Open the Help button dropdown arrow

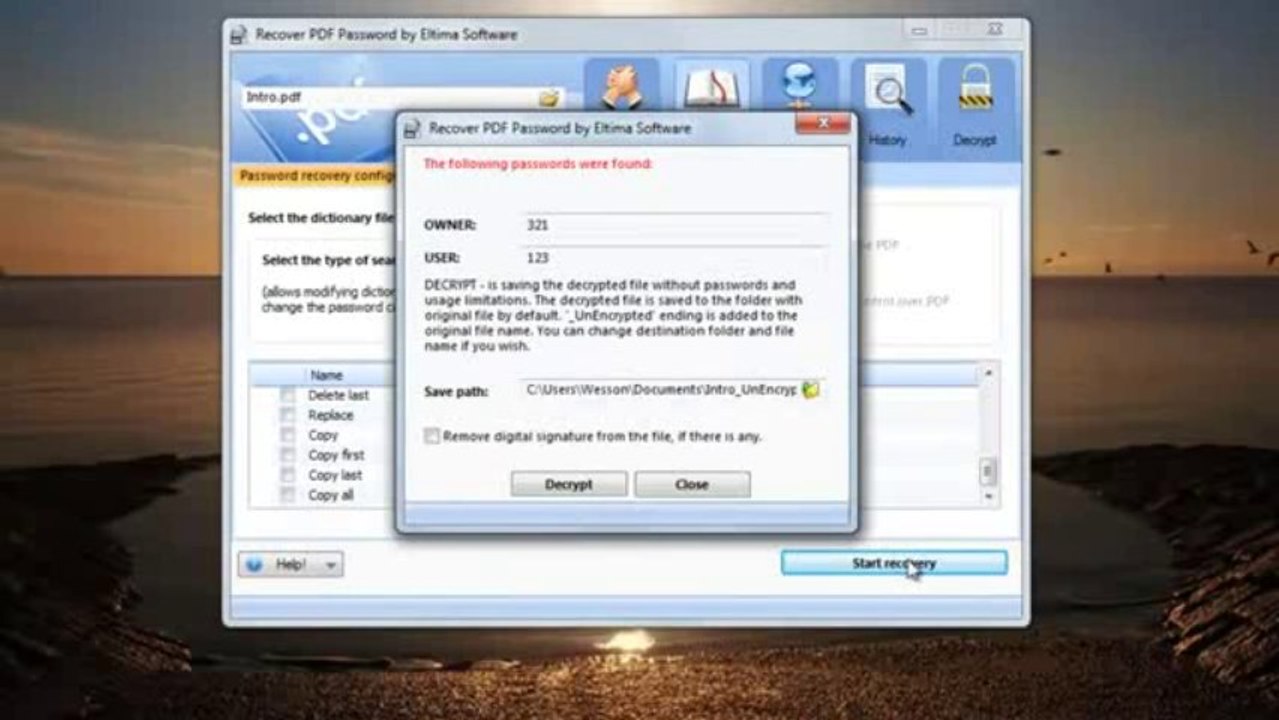(331, 565)
